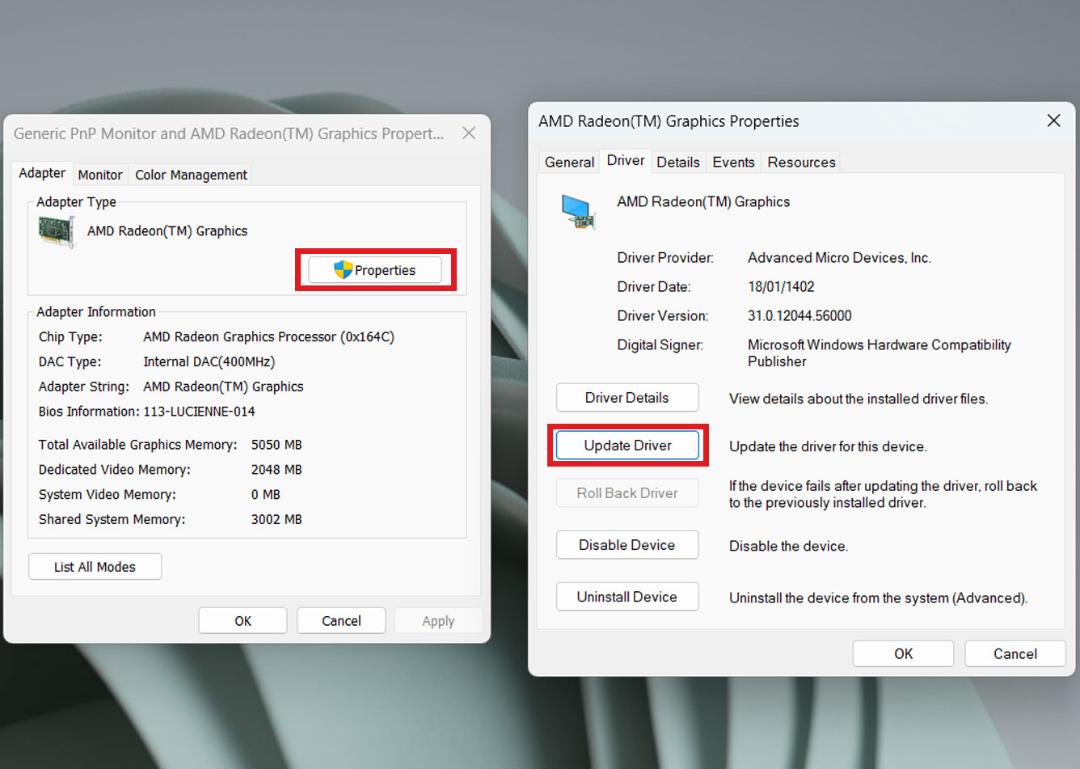Screen dimensions: 1080x769
Task: Cancel the AMD Radeon Properties dialog
Action: pyautogui.click(x=1015, y=654)
